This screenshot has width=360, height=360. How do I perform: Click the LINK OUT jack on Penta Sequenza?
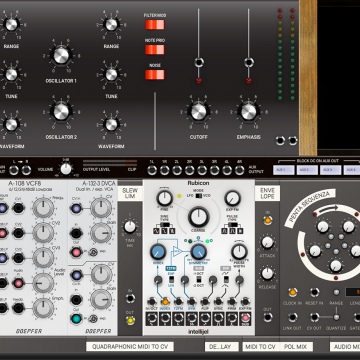click(292, 317)
